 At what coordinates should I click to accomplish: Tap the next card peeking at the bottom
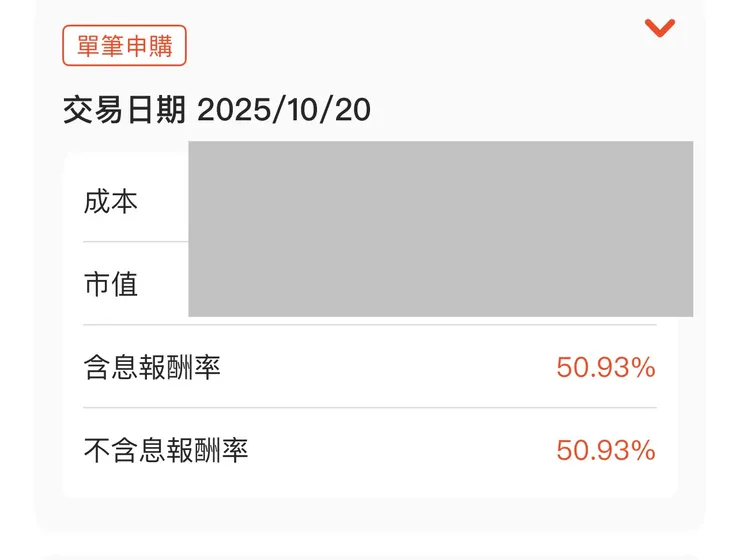[370, 555]
